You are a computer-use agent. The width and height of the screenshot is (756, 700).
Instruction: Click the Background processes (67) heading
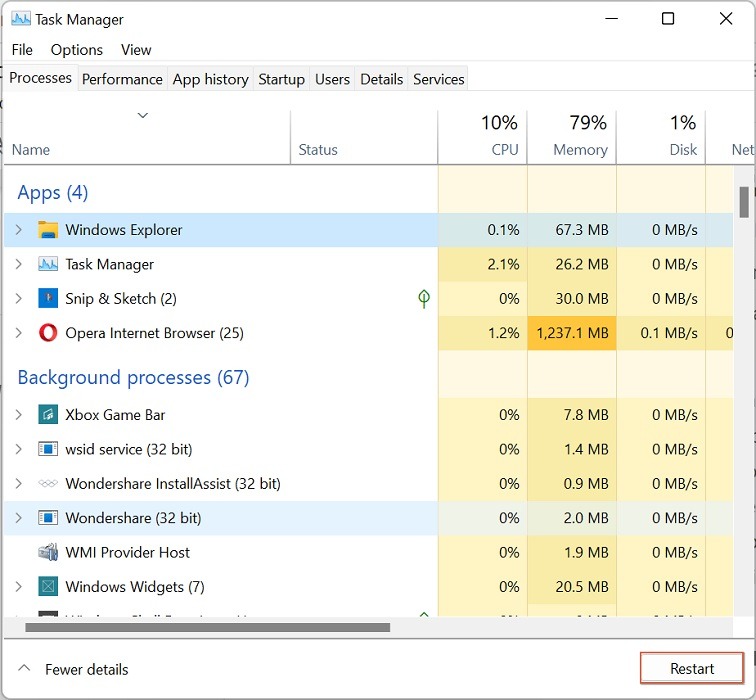click(x=134, y=377)
